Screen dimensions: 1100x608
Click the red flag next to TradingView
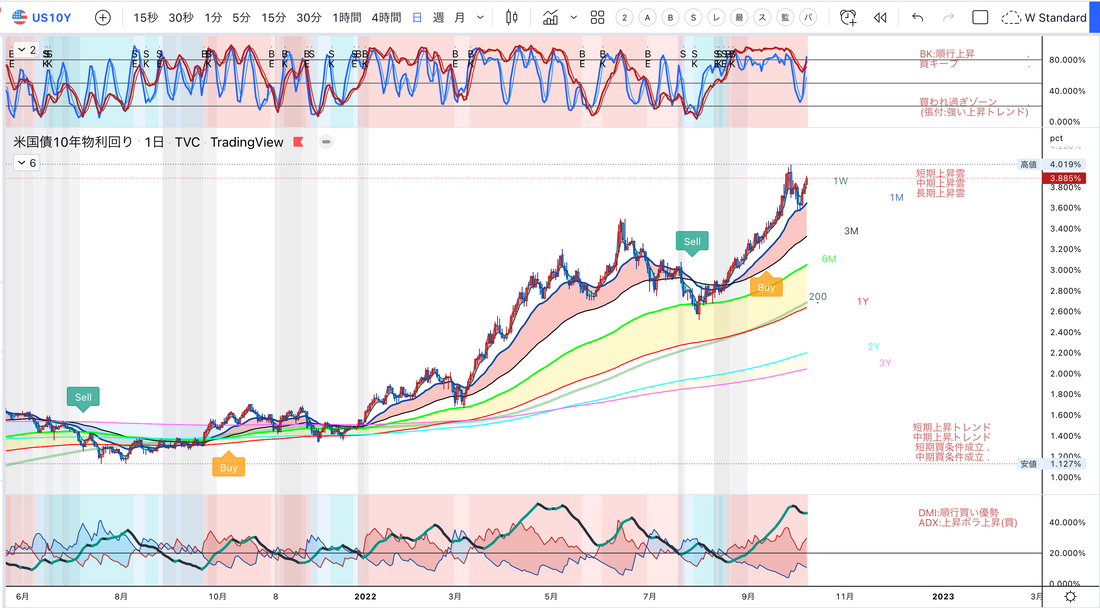(297, 142)
